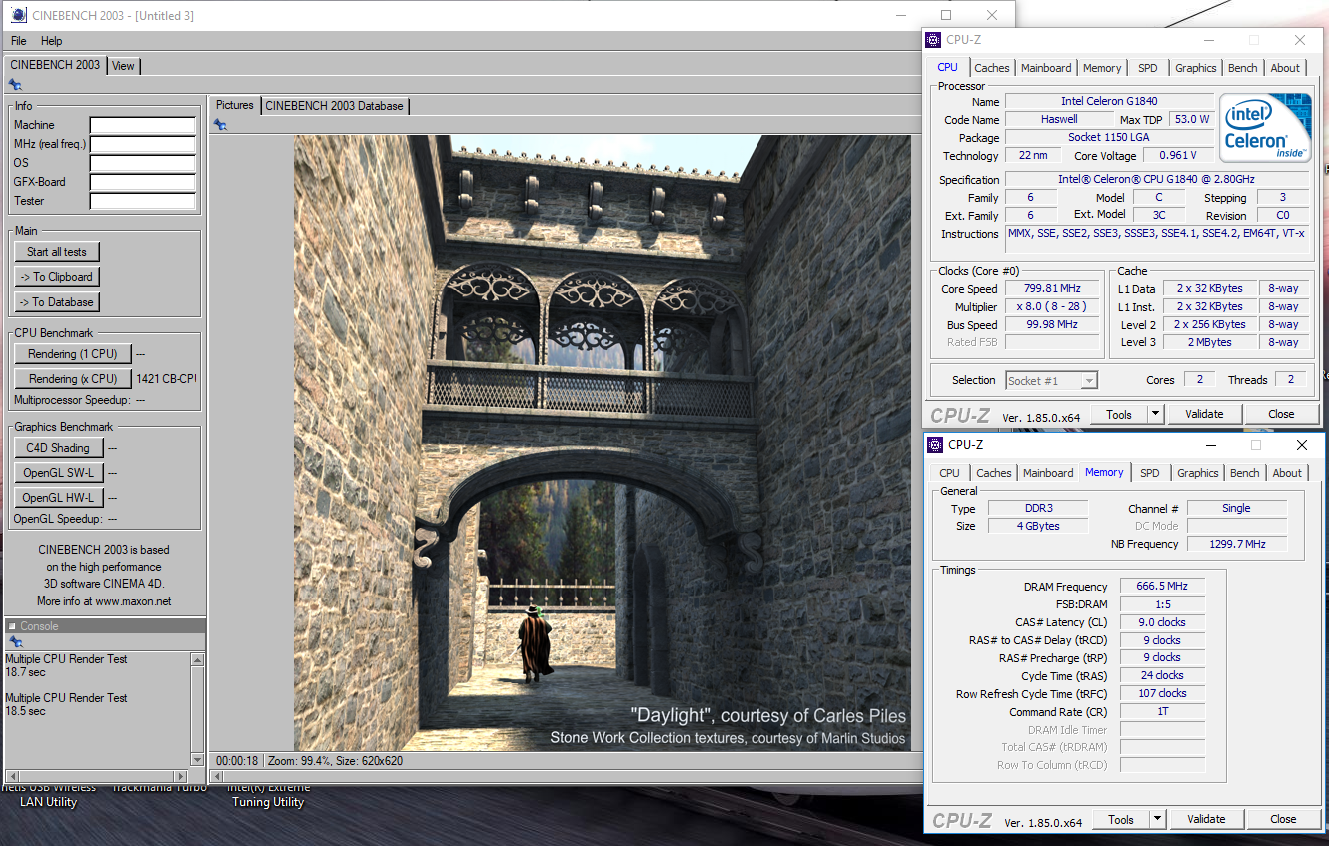Expand Tools dropdown arrow in upper CPU-Z window

[1155, 414]
